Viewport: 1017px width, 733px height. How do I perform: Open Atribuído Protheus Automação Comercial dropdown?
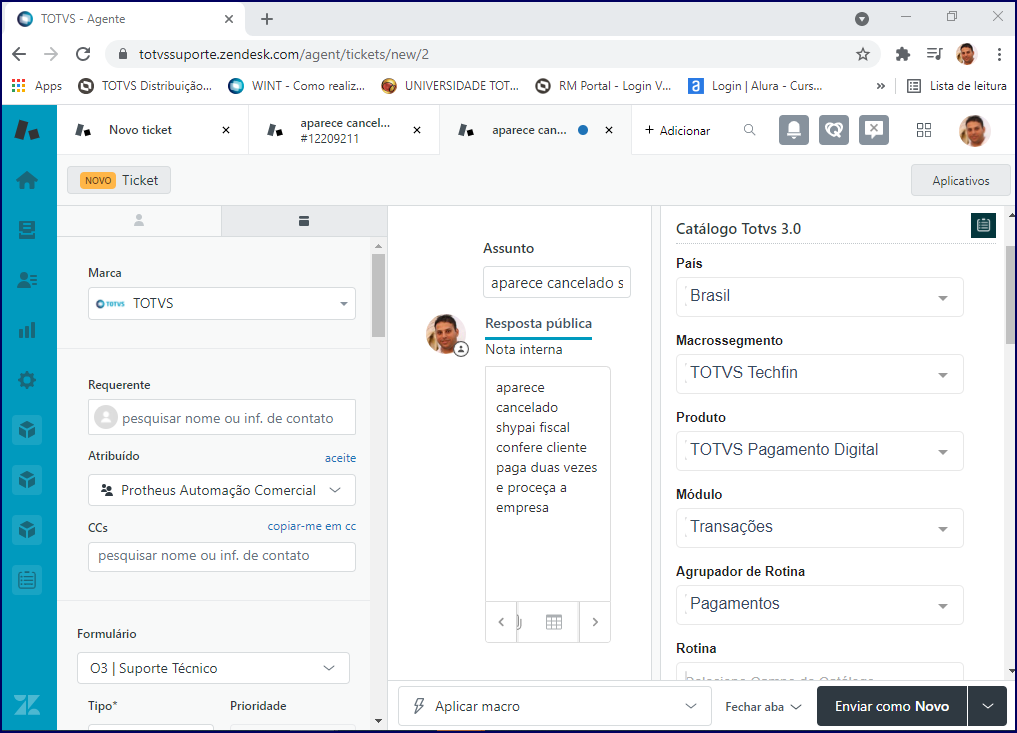pos(222,490)
